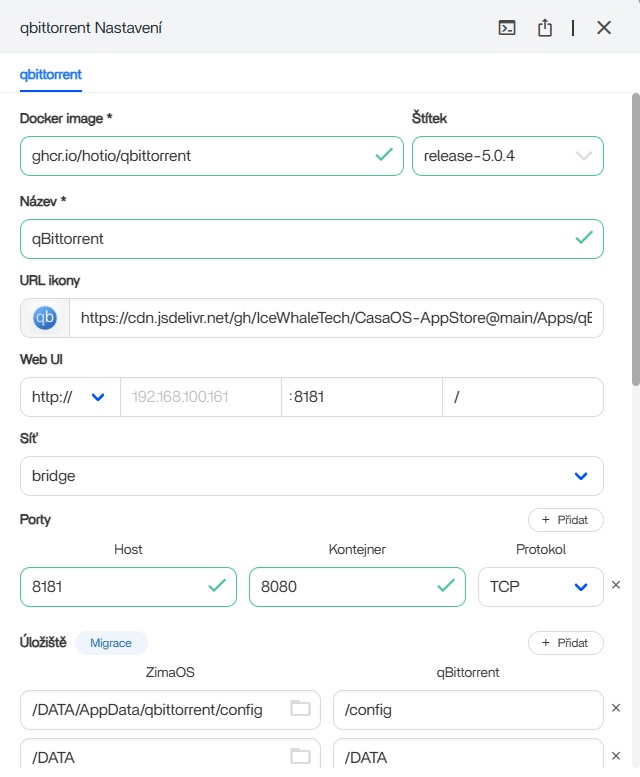Click the export/share icon in header
Screen dimensions: 640x777
coord(545,28)
